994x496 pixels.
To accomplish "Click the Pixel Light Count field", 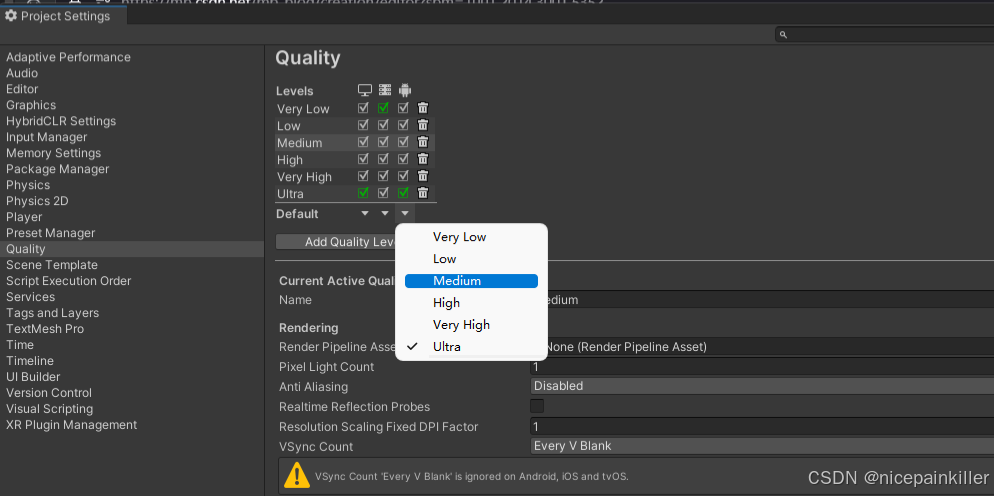I will [x=762, y=367].
